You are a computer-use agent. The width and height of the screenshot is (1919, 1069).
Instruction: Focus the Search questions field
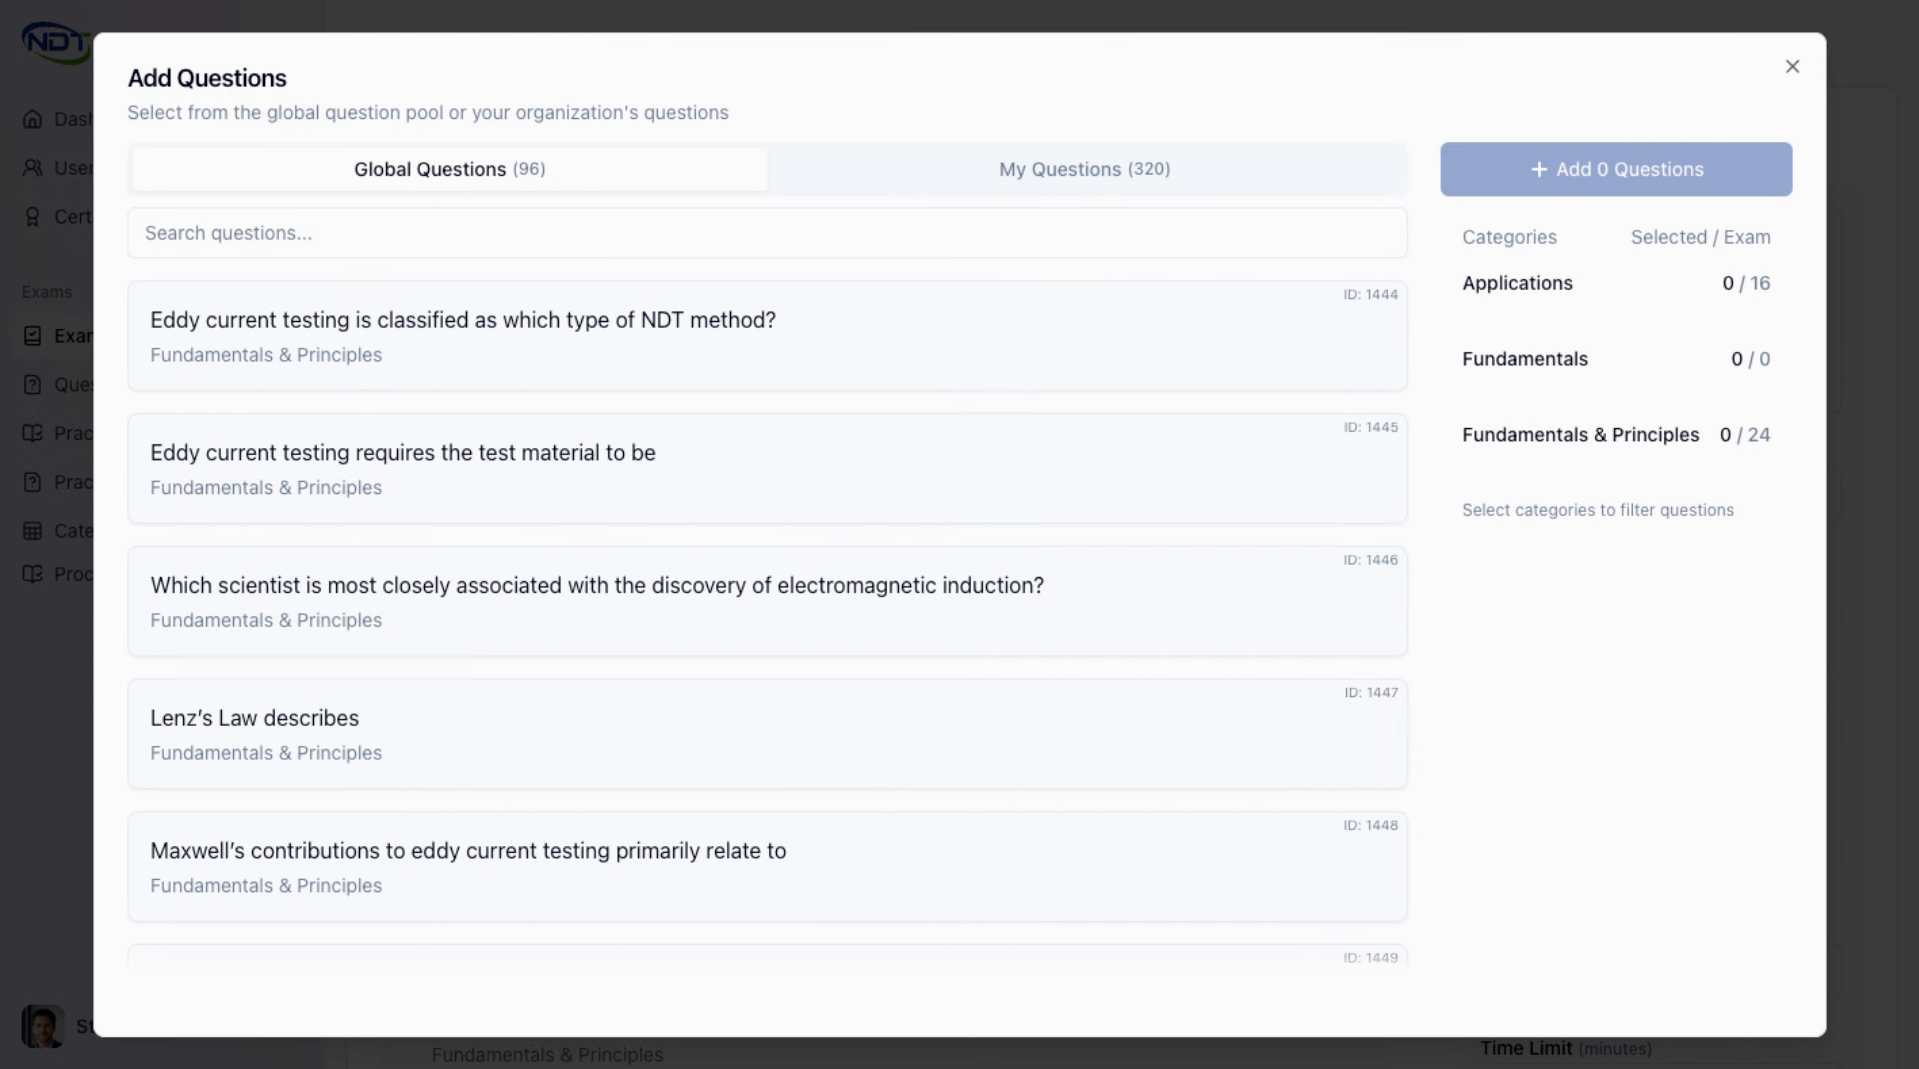(767, 233)
